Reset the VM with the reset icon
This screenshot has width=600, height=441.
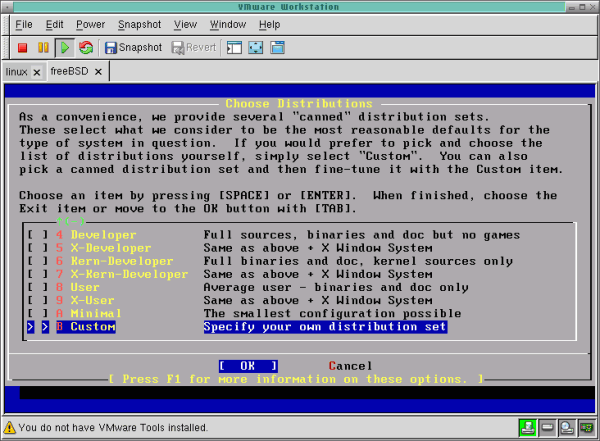[86, 48]
